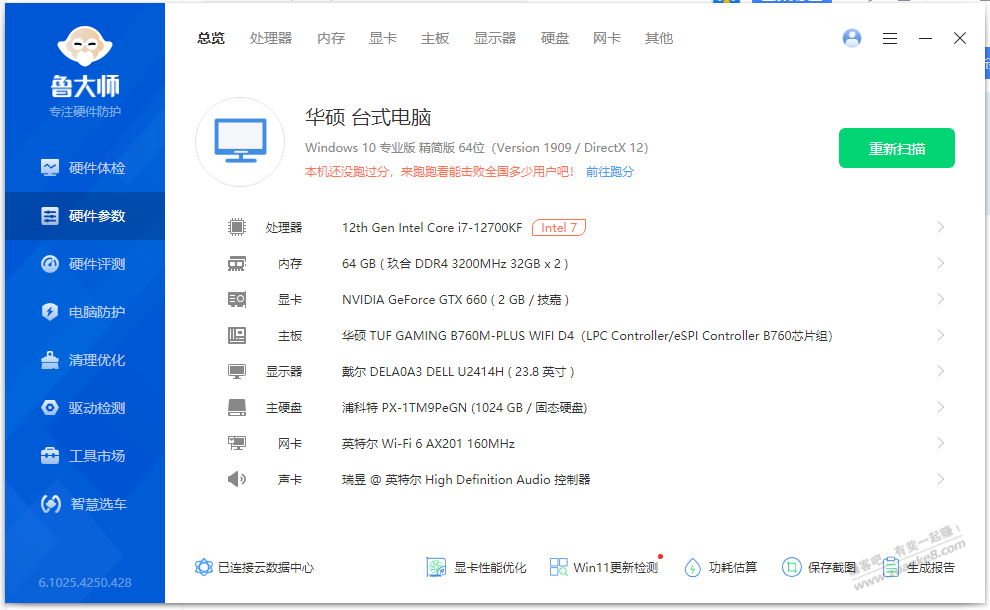990x610 pixels.
Task: Follow the 前往跑分 link
Action: pos(609,172)
